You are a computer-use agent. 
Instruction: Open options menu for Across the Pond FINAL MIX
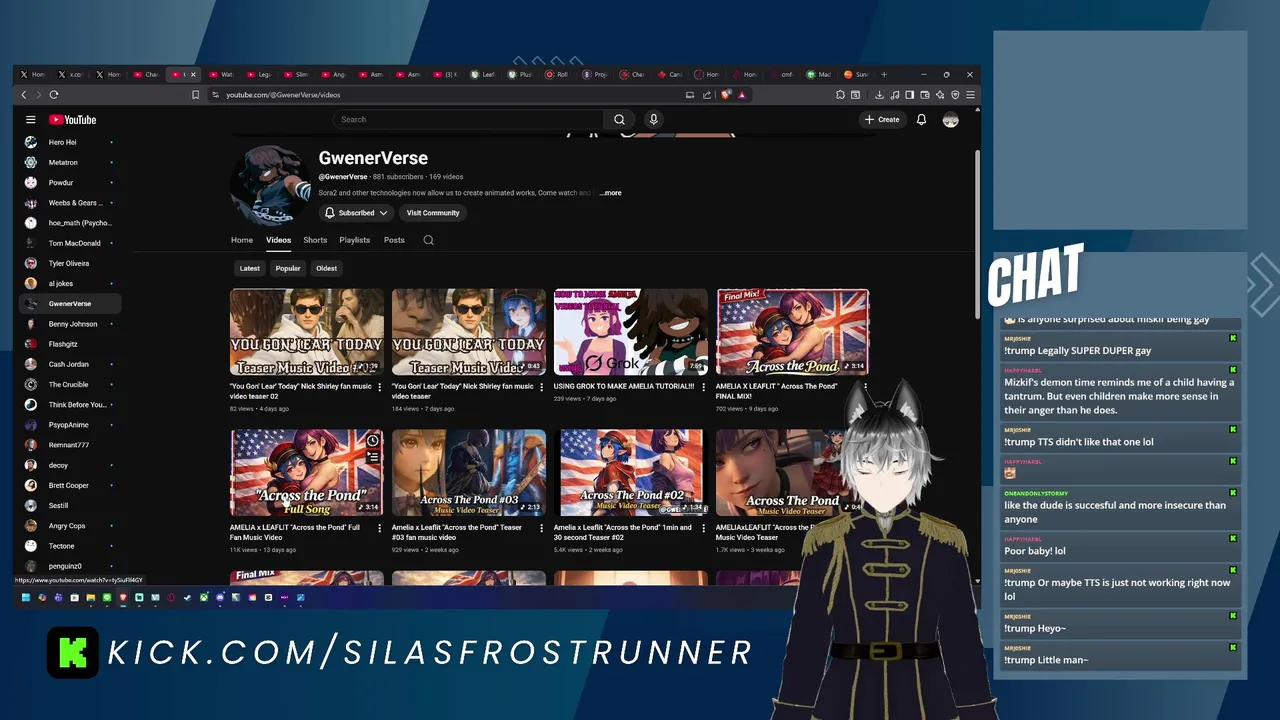point(866,387)
